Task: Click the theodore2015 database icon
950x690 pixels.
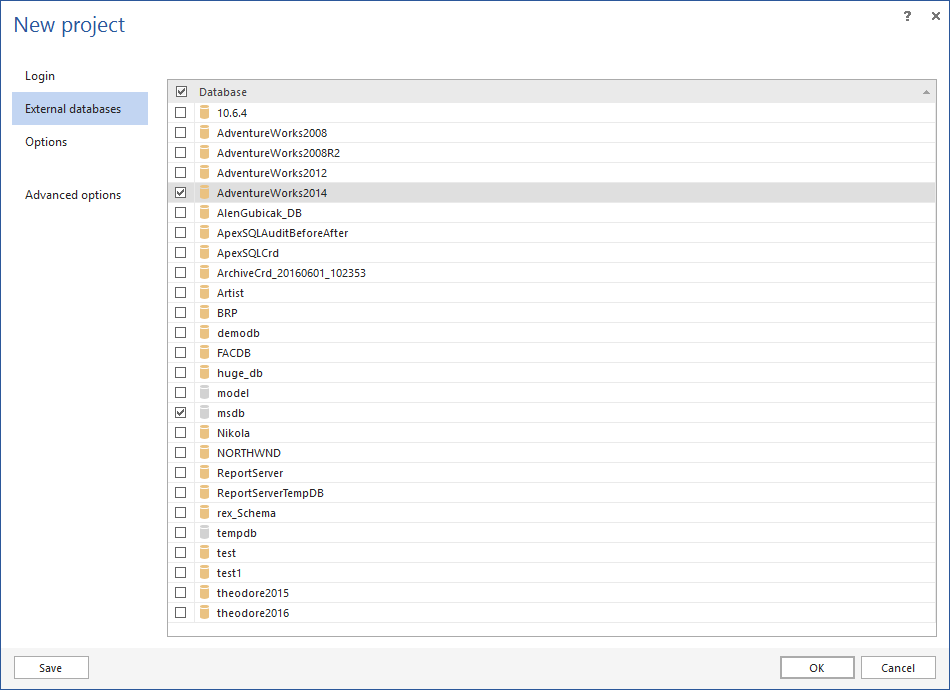Action: 205,592
